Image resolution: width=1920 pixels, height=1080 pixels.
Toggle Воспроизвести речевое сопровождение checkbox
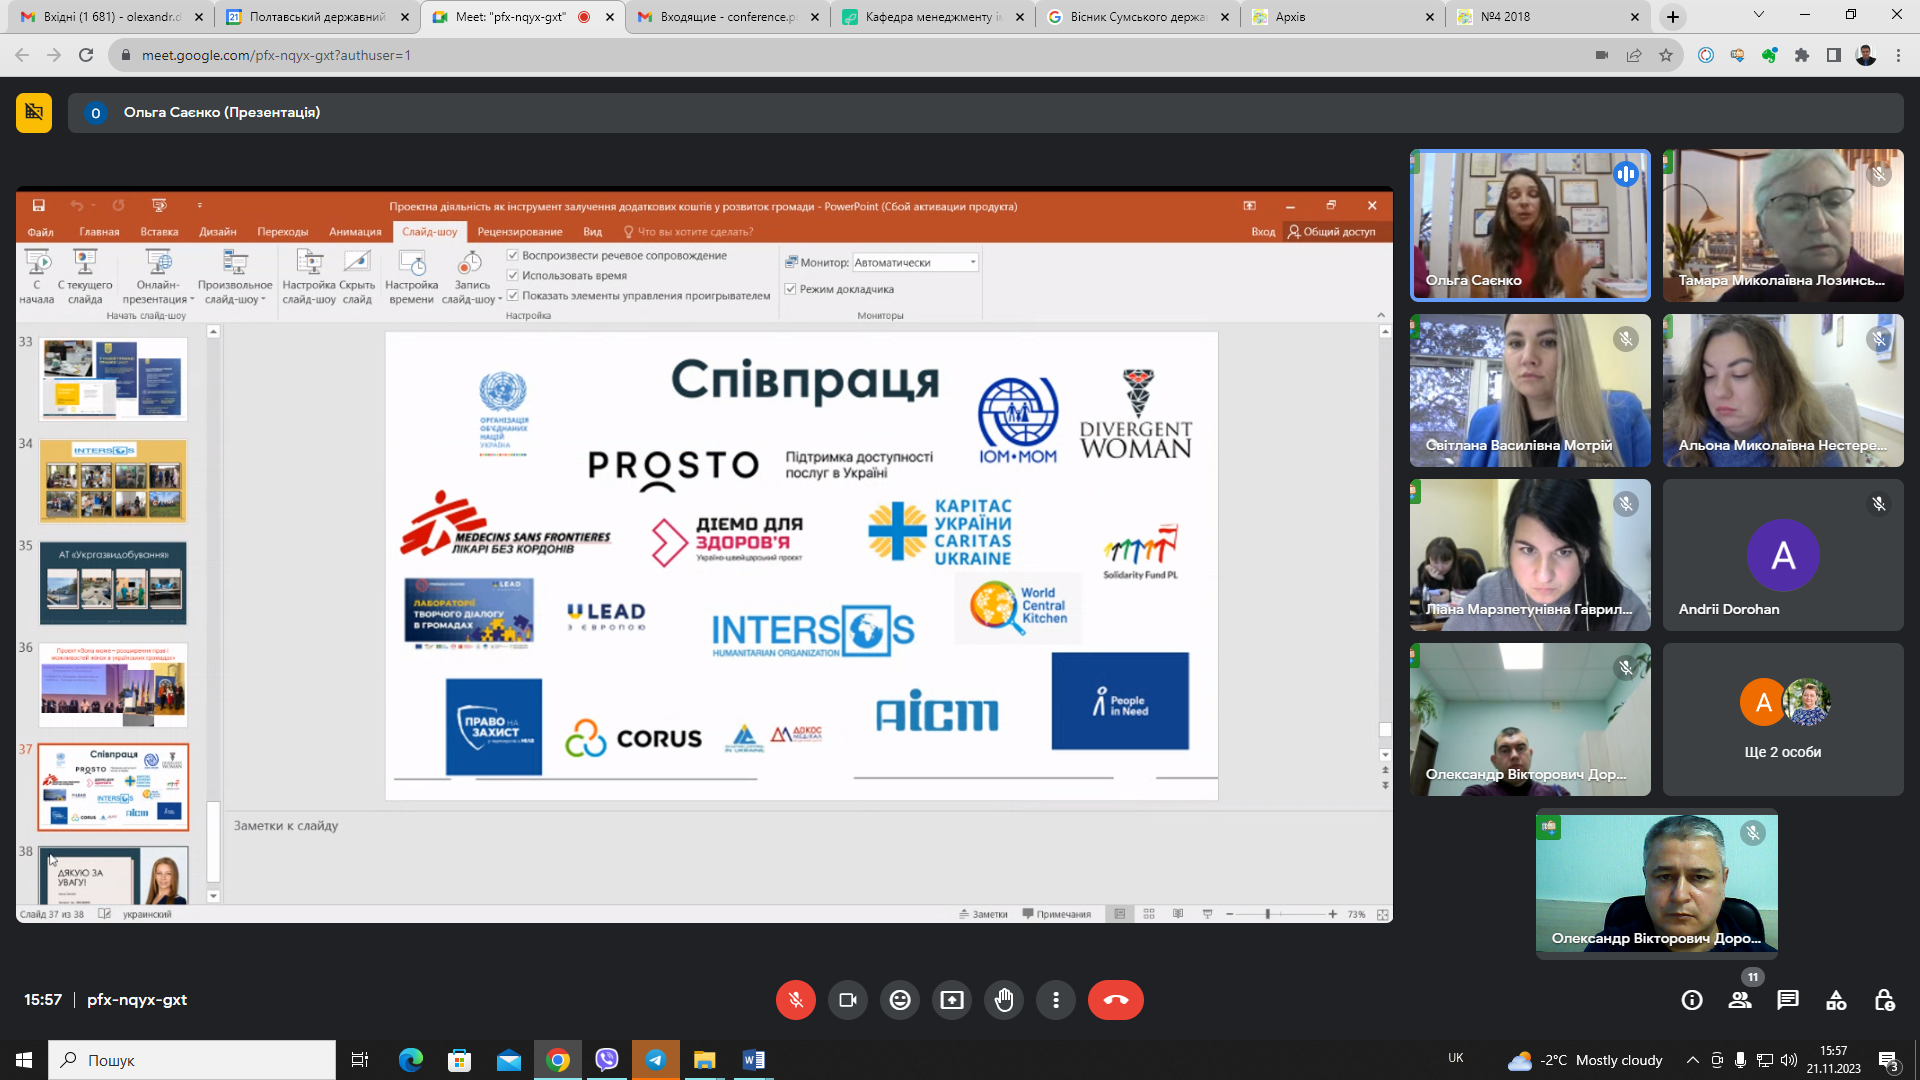[x=513, y=256]
